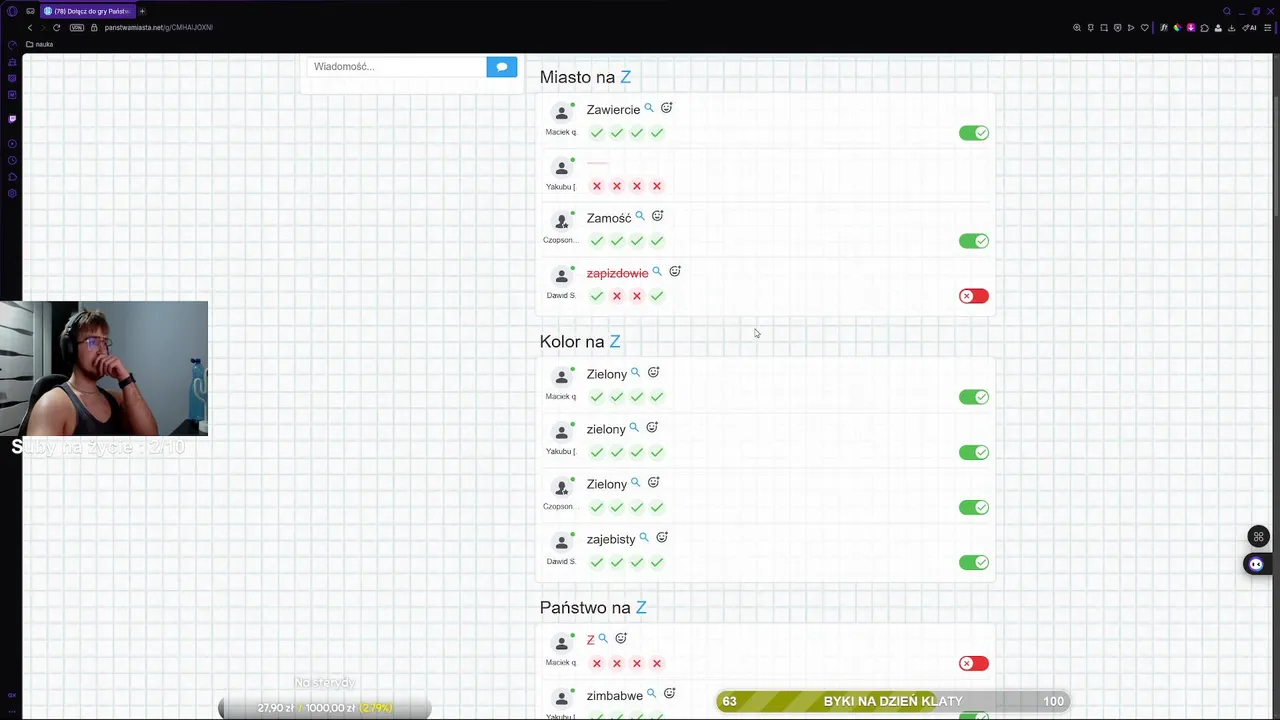Open emoji reactions for Maciek's Z answer
Viewport: 1280px width, 720px height.
click(621, 639)
